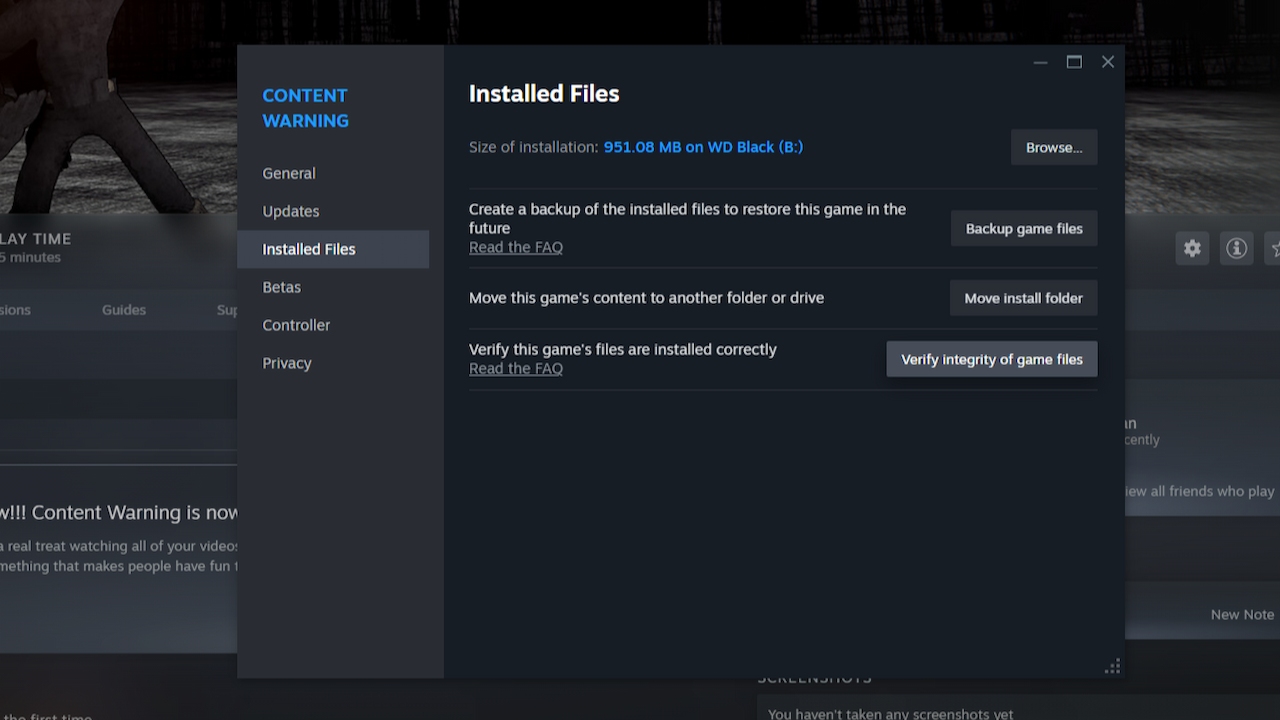
Task: Open Read the FAQ link under backup
Action: 516,247
